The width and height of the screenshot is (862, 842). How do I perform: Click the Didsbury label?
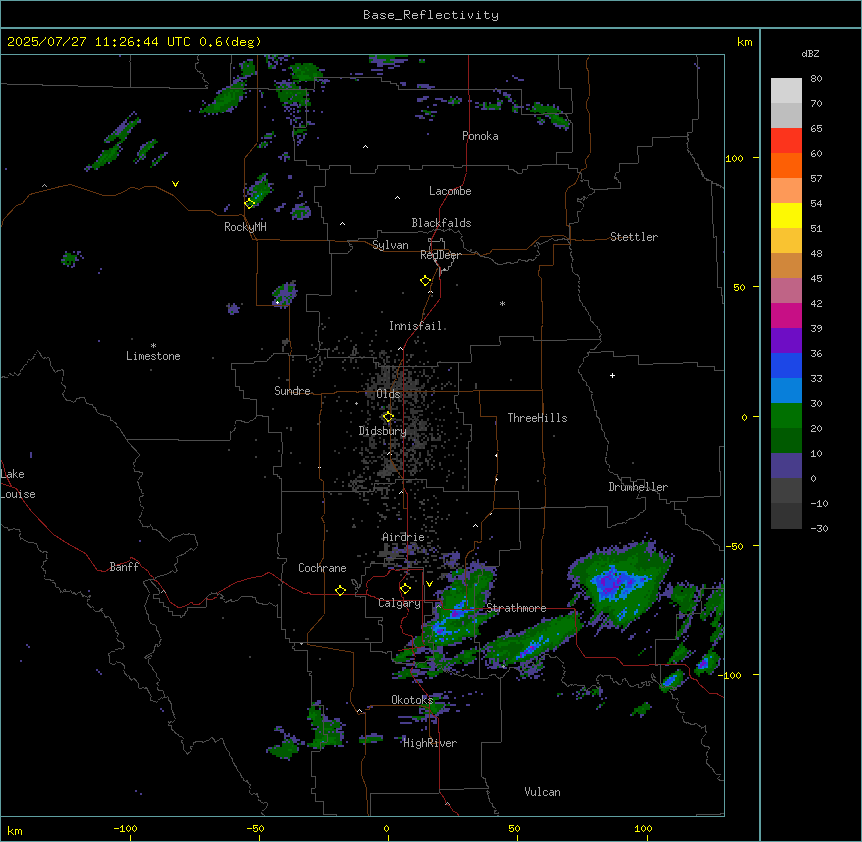(383, 431)
